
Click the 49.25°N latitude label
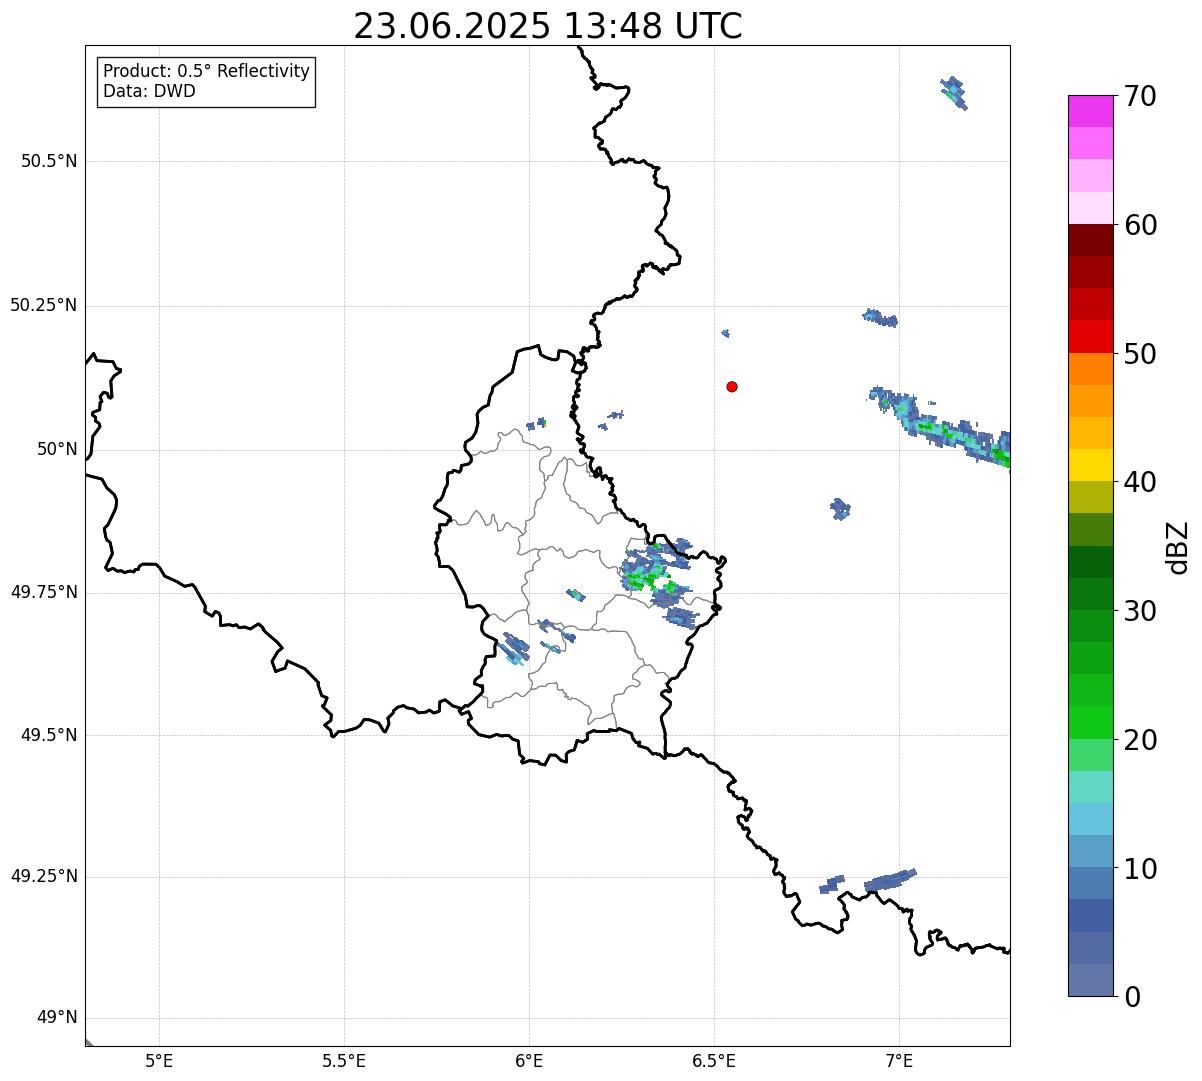(44, 876)
